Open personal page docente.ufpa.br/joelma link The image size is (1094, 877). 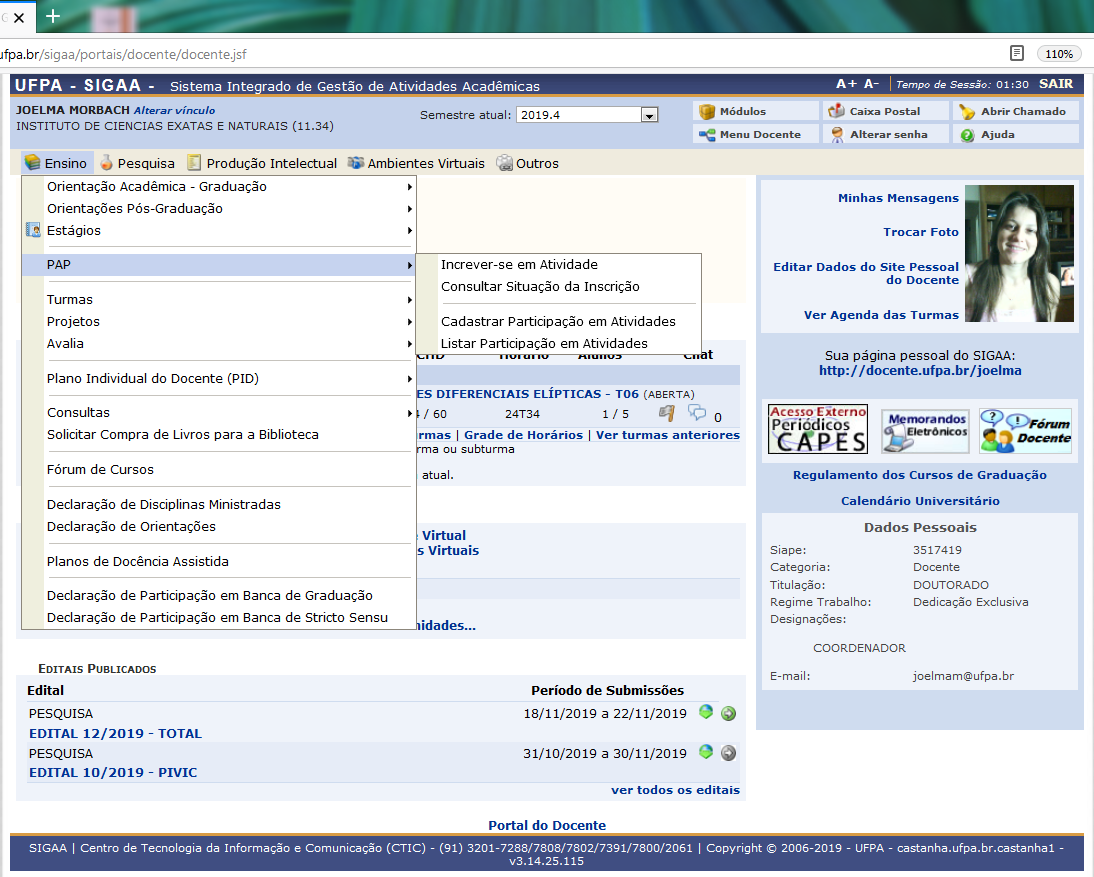920,370
